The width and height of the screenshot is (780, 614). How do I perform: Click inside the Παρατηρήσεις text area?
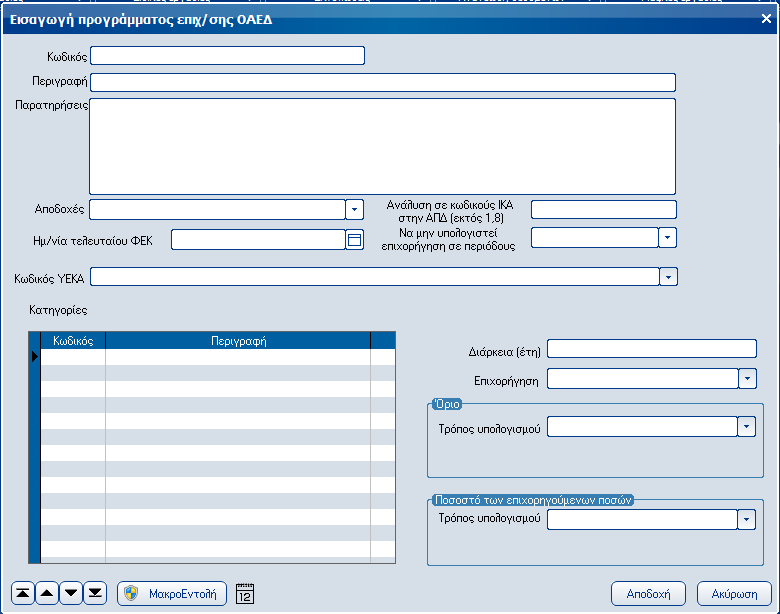pos(383,146)
